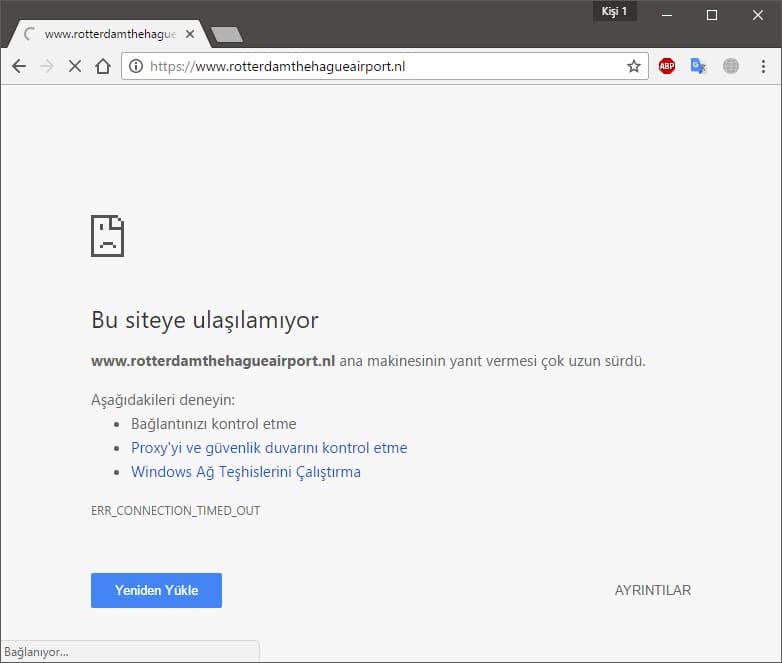Maximize the browser window

point(712,15)
